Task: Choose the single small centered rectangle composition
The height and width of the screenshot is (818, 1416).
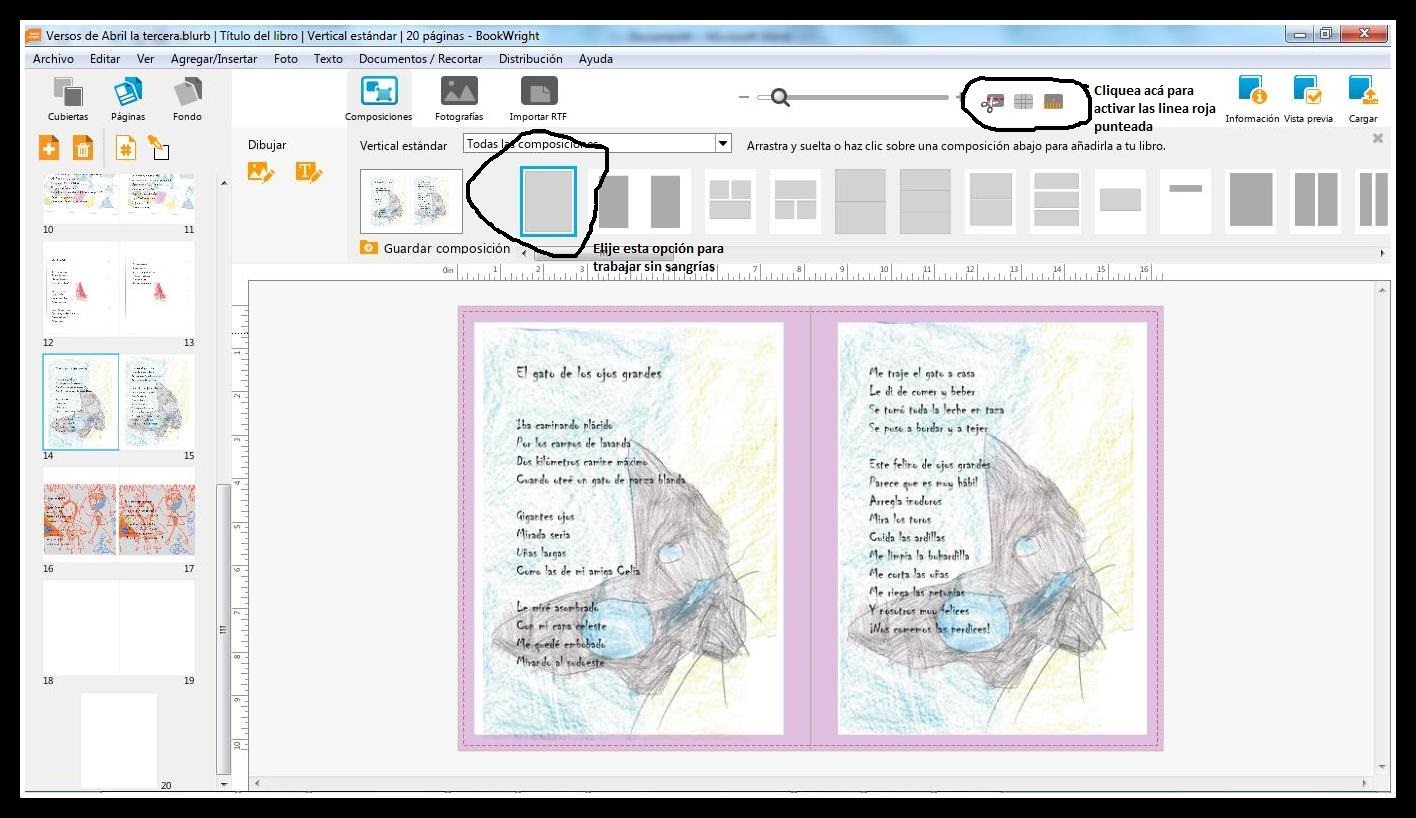Action: [1120, 201]
